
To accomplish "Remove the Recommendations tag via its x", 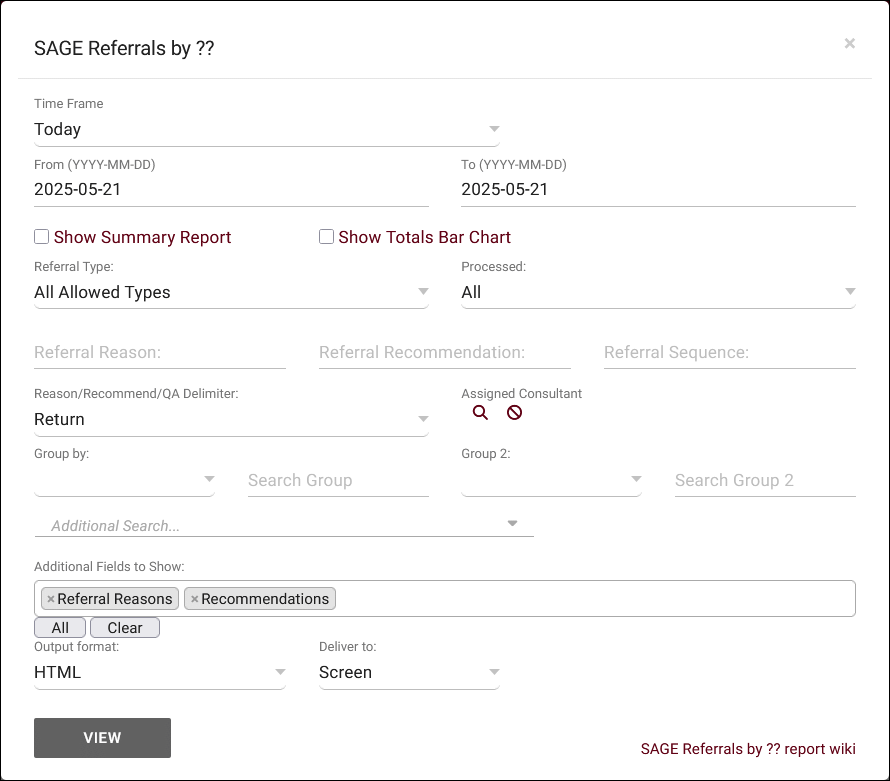I will click(x=195, y=599).
